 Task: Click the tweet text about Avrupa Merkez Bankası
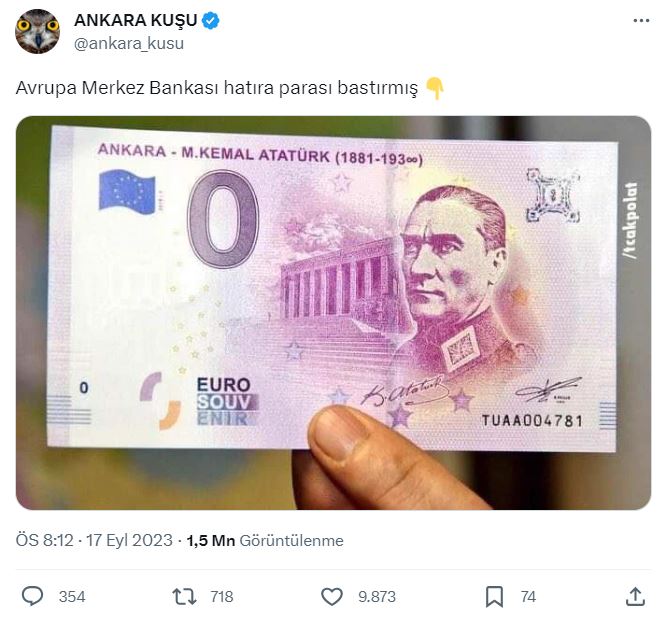click(217, 88)
